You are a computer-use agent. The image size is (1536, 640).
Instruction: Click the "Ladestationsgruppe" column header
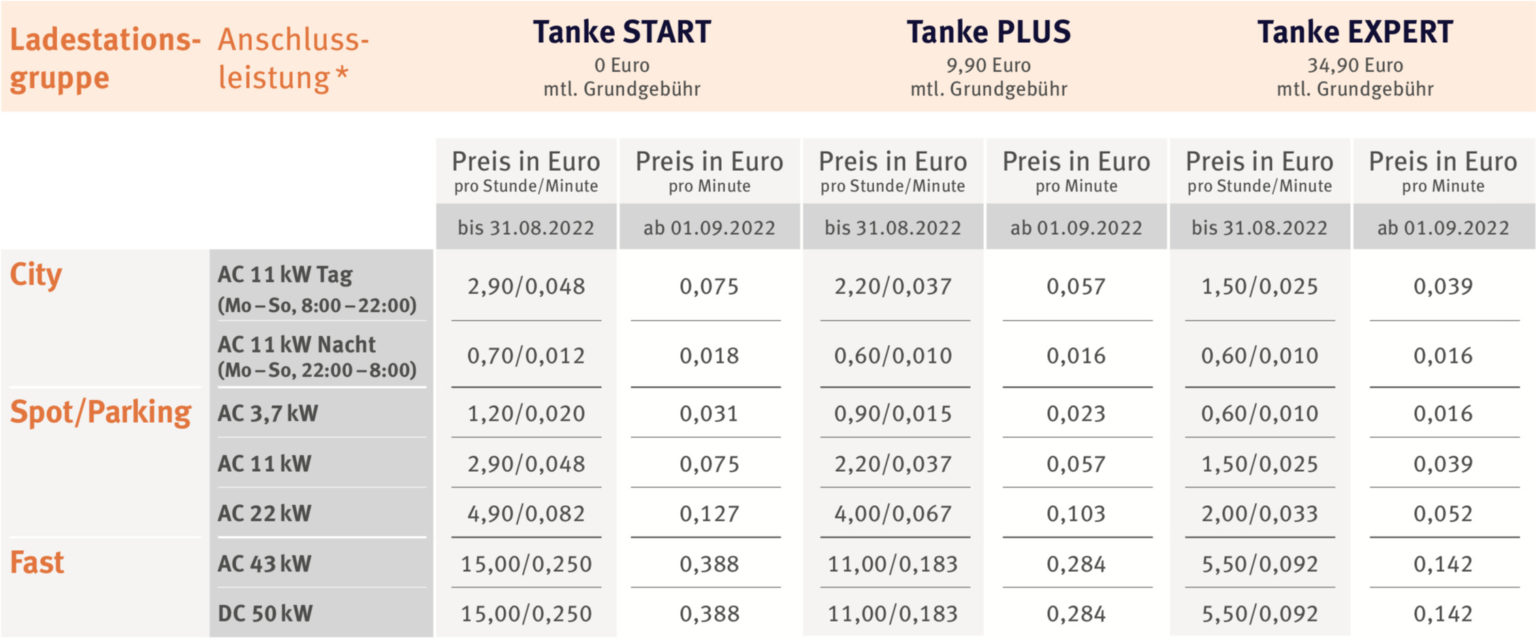pyautogui.click(x=99, y=59)
